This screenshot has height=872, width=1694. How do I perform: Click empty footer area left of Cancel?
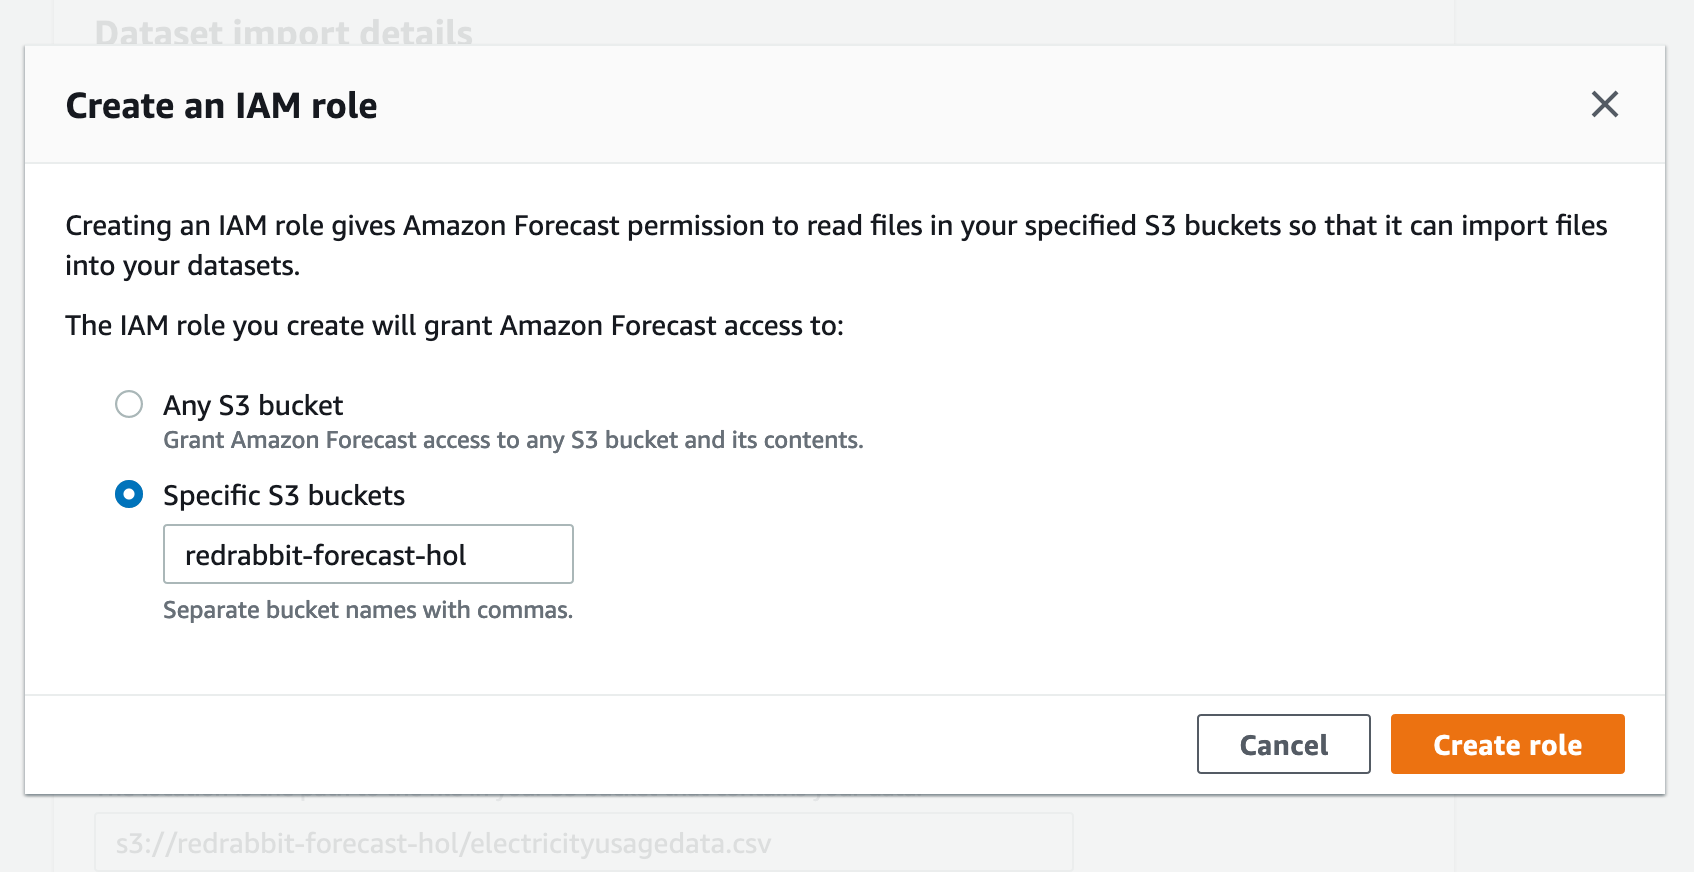click(610, 744)
